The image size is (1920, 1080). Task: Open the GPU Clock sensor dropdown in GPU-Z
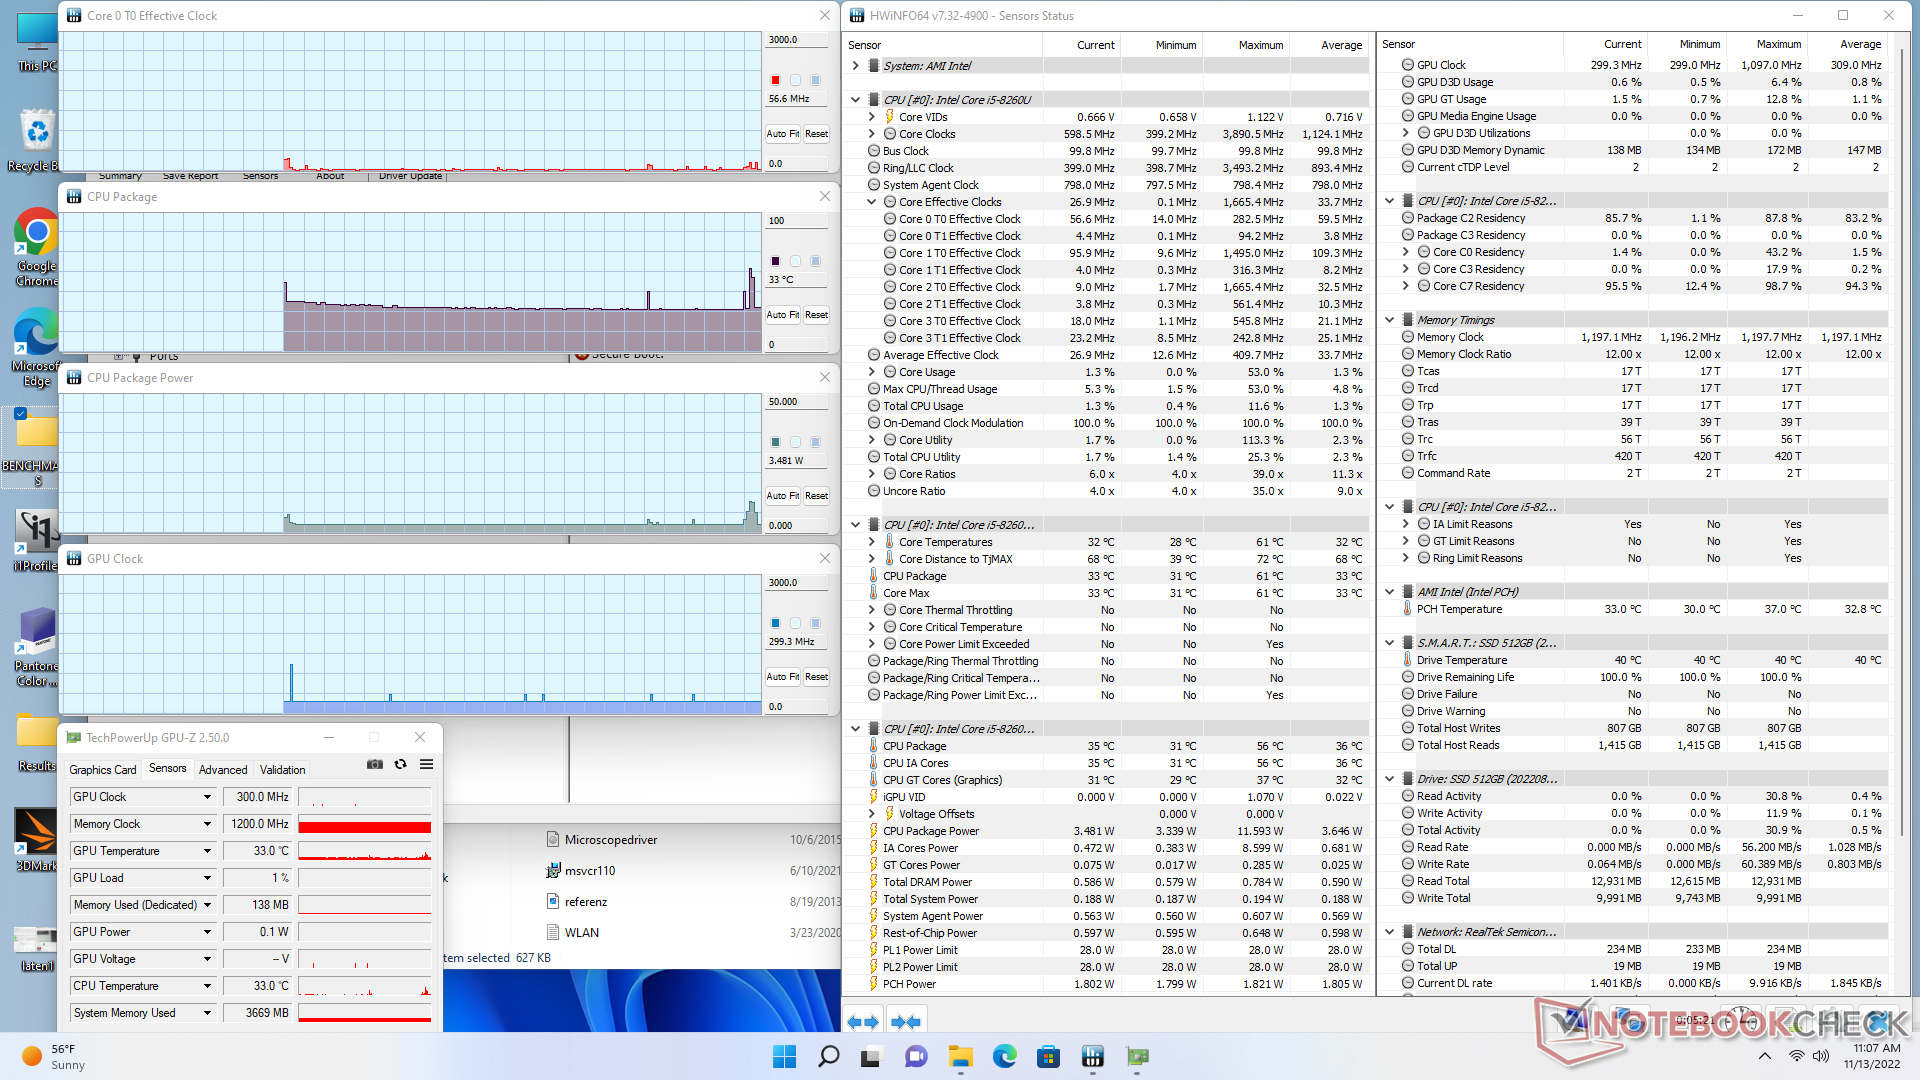pos(207,797)
